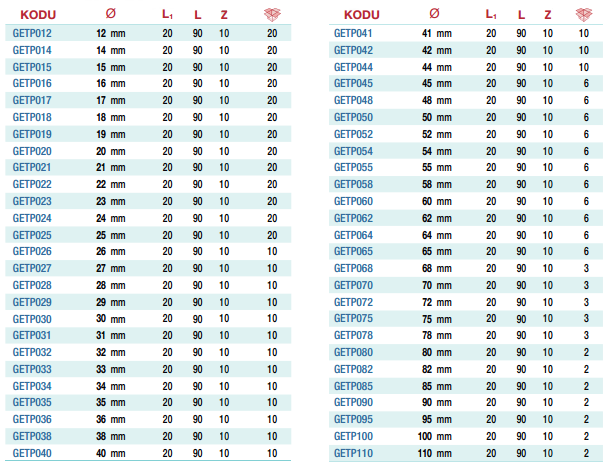
Task: Select product code GETP012
Action: 32,33
